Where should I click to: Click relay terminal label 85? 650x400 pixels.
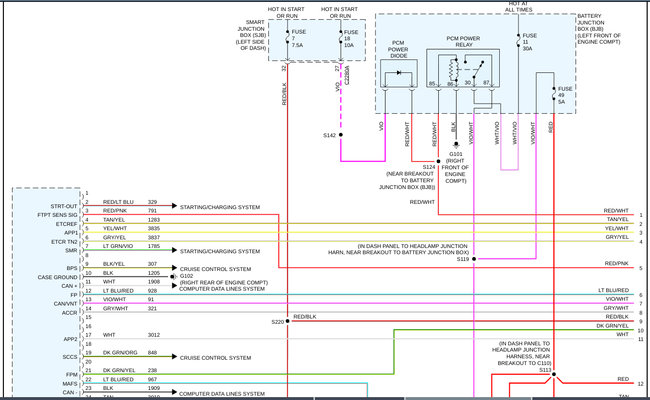(432, 84)
